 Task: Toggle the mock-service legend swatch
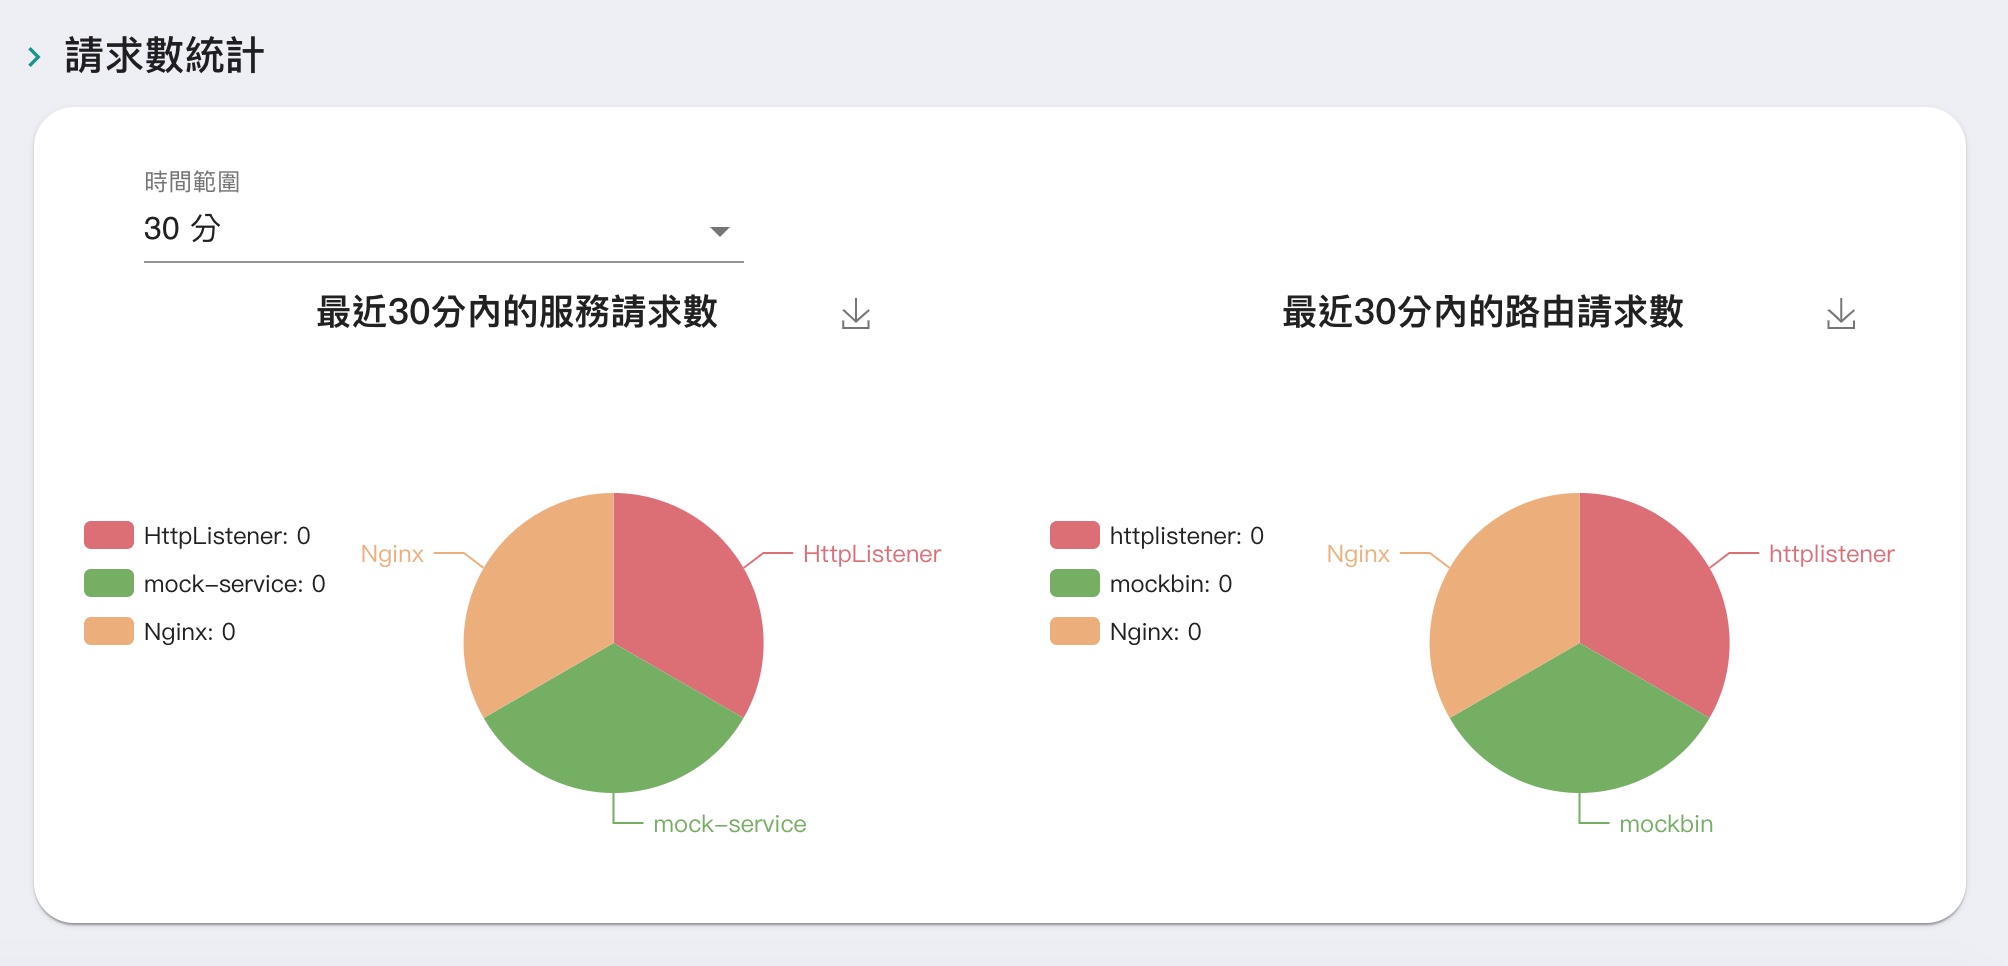click(x=109, y=583)
